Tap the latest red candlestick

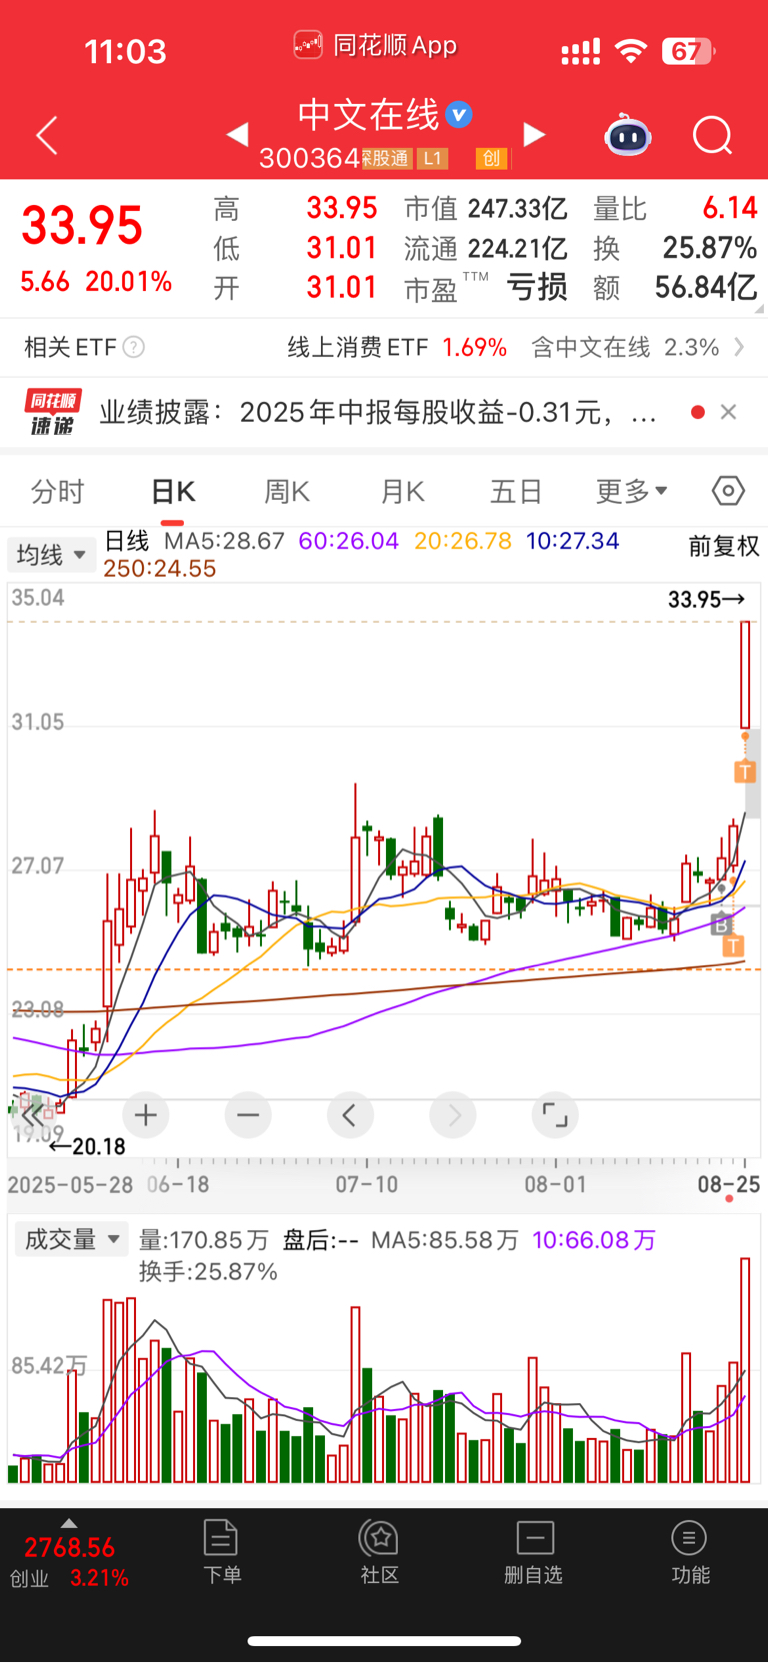(745, 675)
